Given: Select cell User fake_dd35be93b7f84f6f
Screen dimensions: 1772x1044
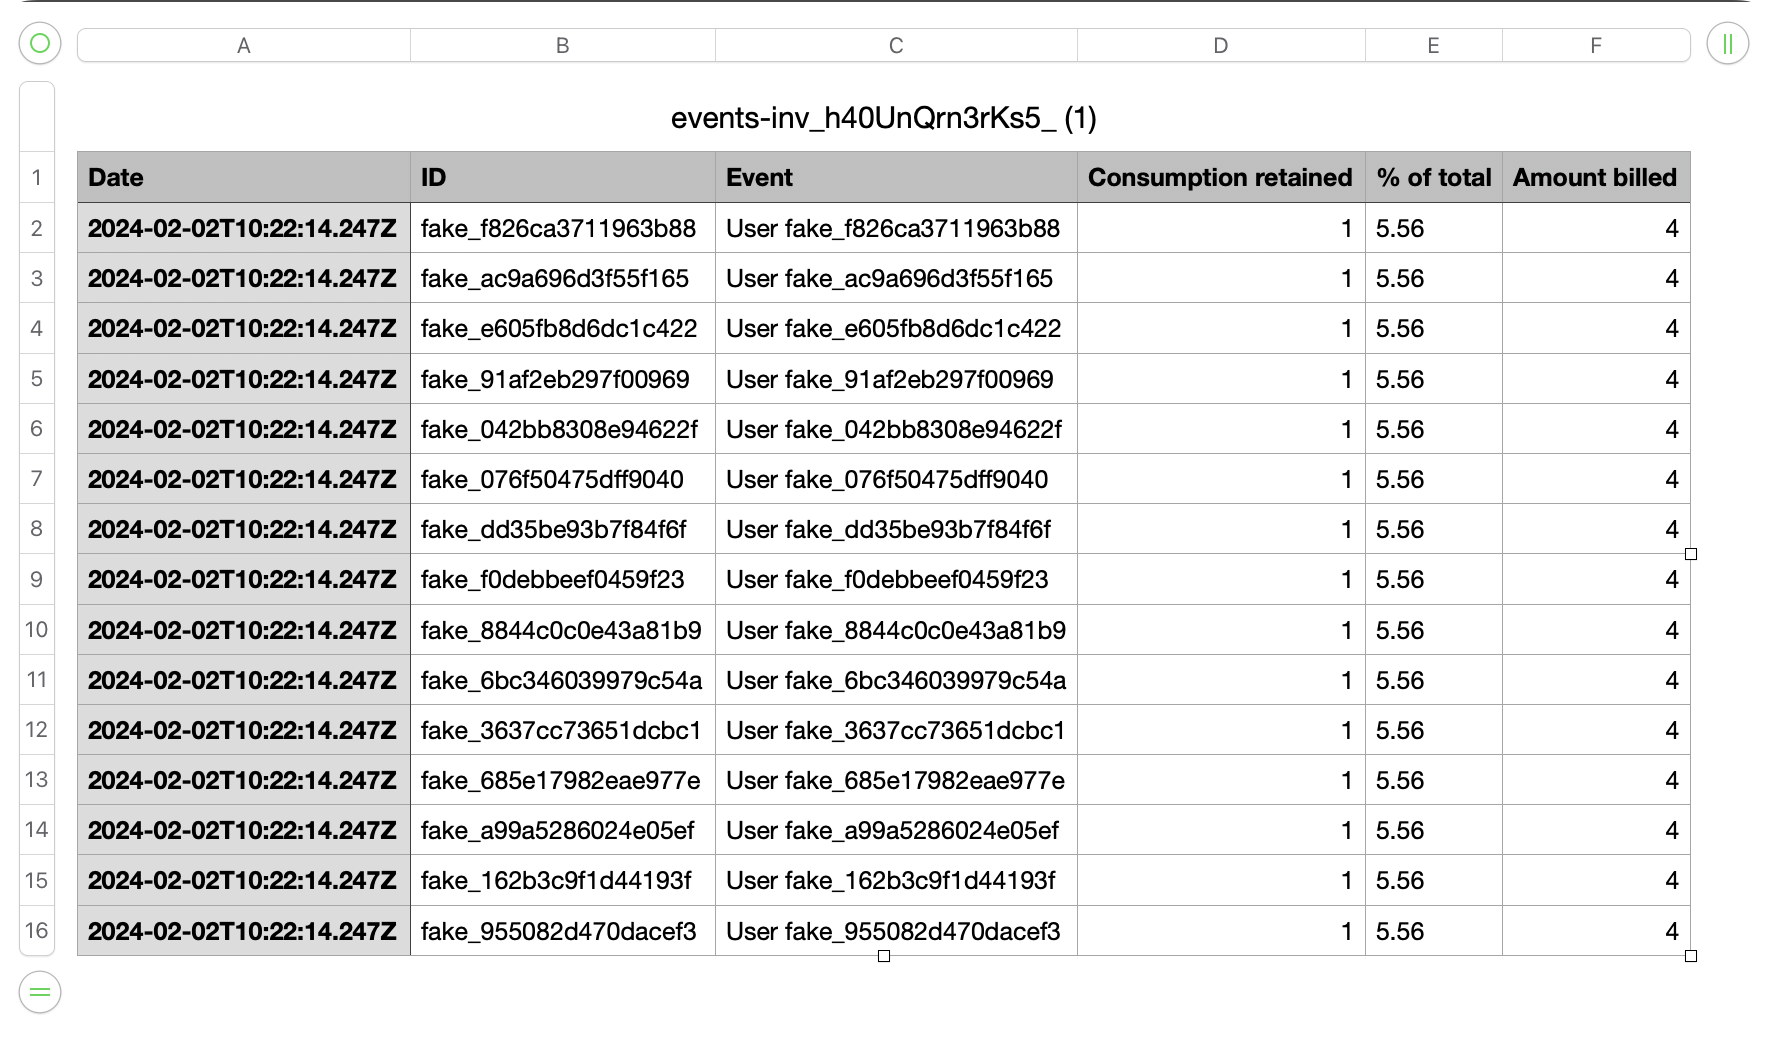Looking at the screenshot, I should (896, 529).
